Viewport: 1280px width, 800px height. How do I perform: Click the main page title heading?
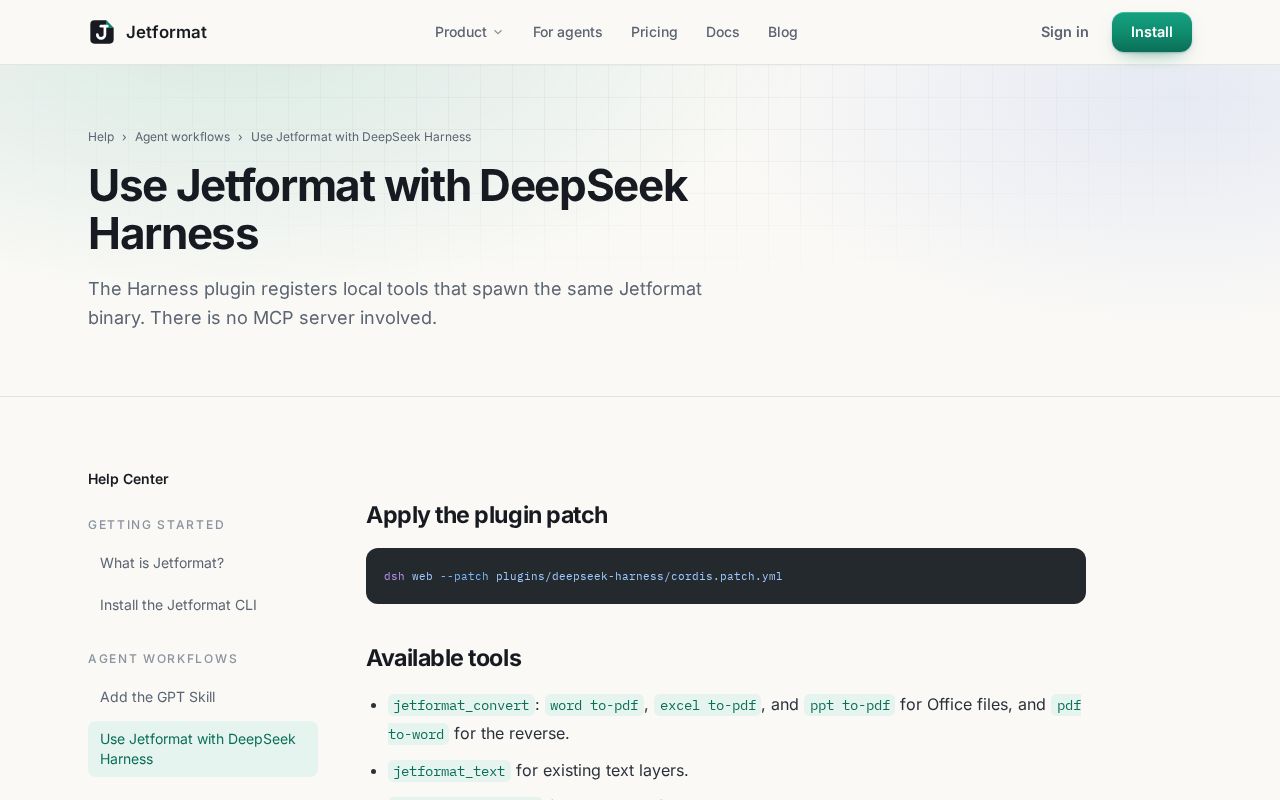pyautogui.click(x=388, y=209)
